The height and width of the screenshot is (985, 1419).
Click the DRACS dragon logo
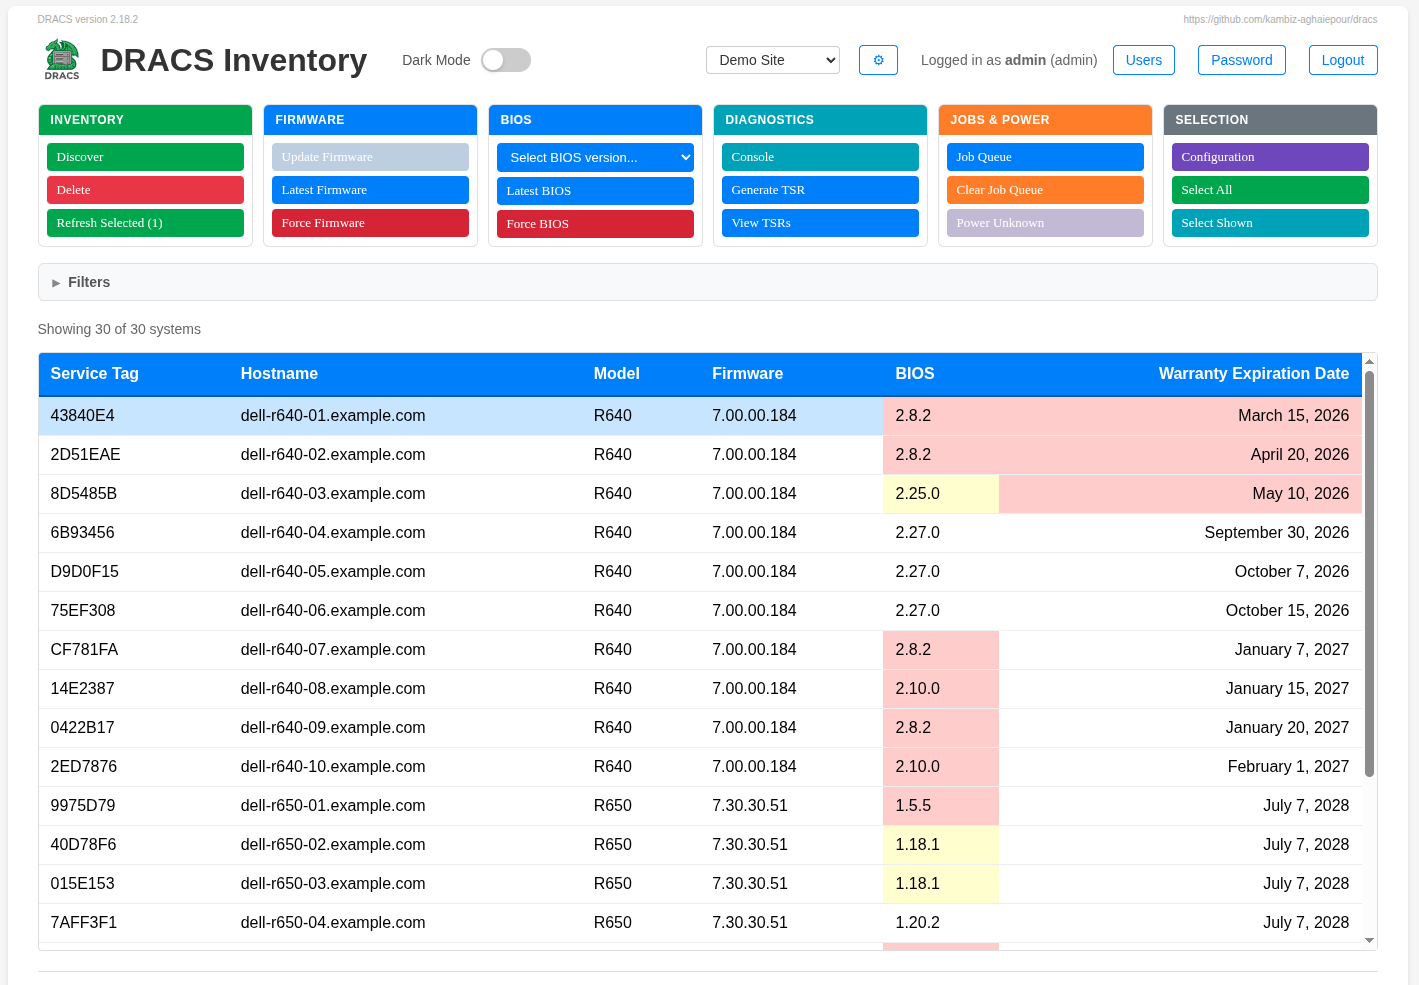[x=62, y=60]
